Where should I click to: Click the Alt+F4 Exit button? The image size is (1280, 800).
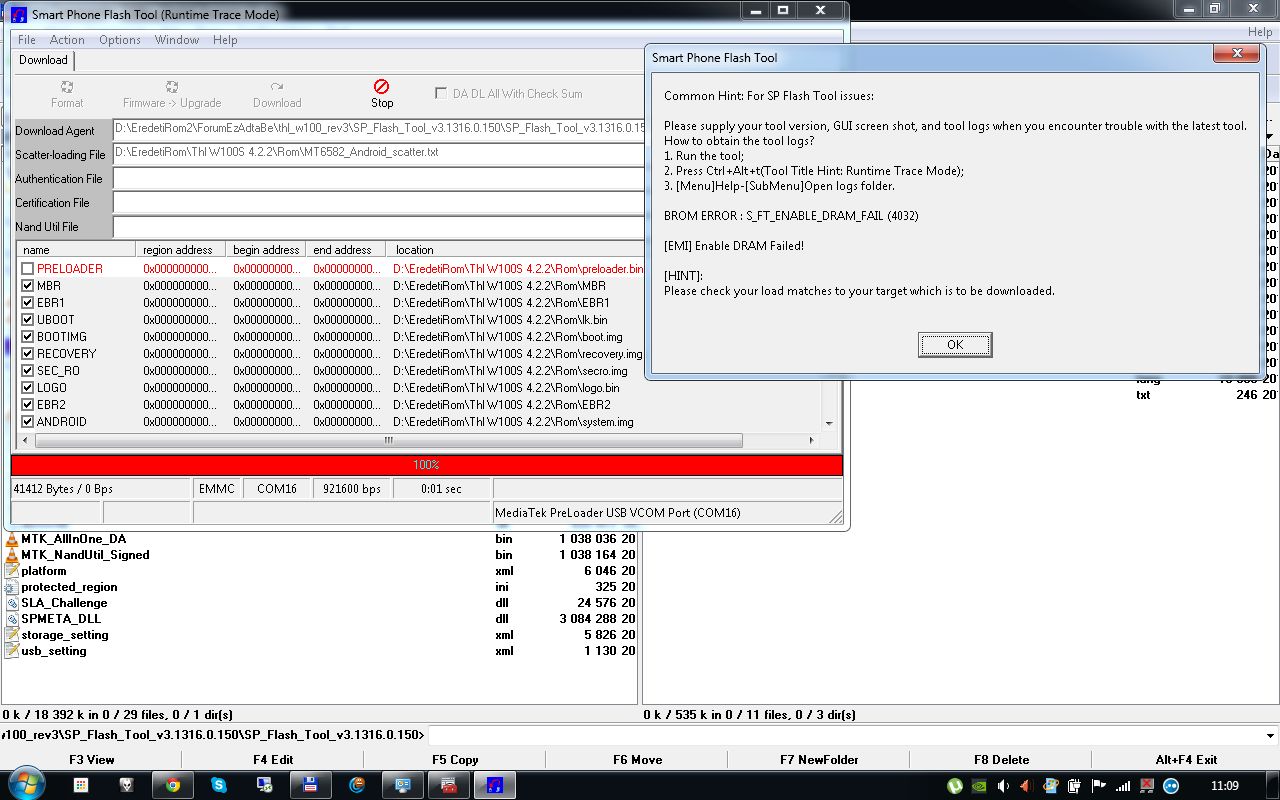1185,760
